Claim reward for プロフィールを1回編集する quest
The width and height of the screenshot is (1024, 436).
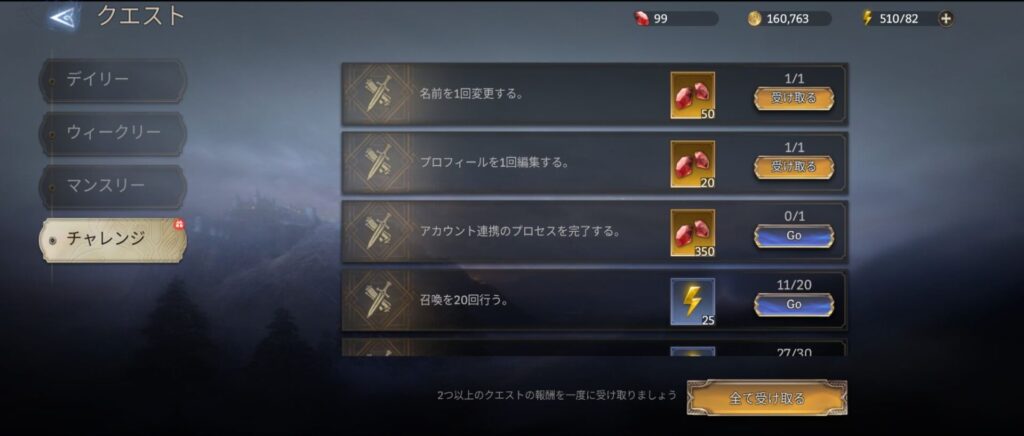pos(793,167)
